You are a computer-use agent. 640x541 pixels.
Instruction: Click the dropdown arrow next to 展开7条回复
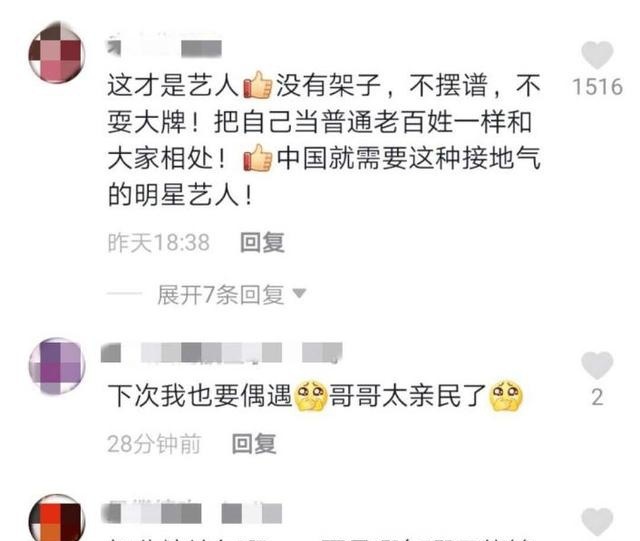click(299, 293)
